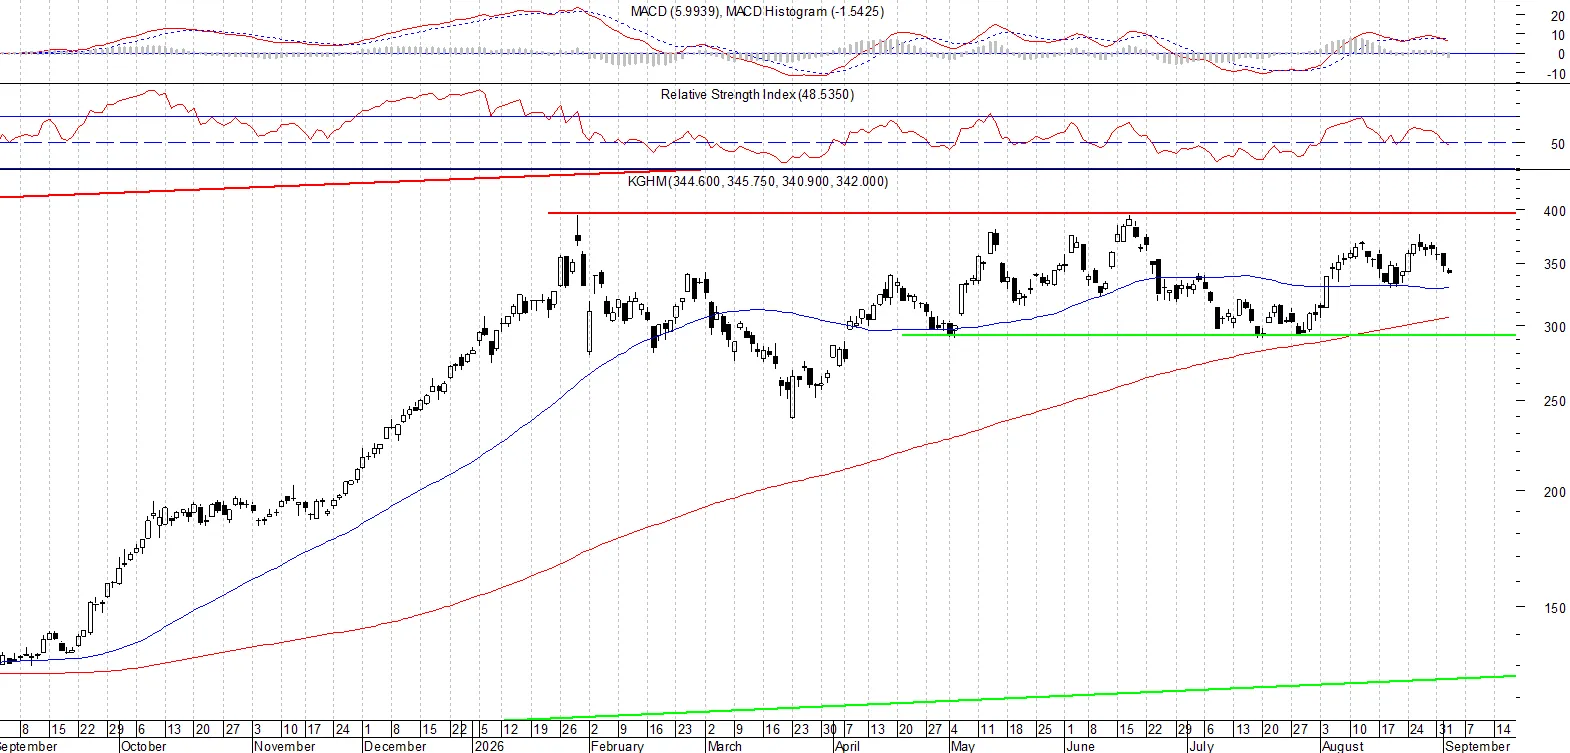Select the March month label
The height and width of the screenshot is (753, 1570).
tap(725, 746)
